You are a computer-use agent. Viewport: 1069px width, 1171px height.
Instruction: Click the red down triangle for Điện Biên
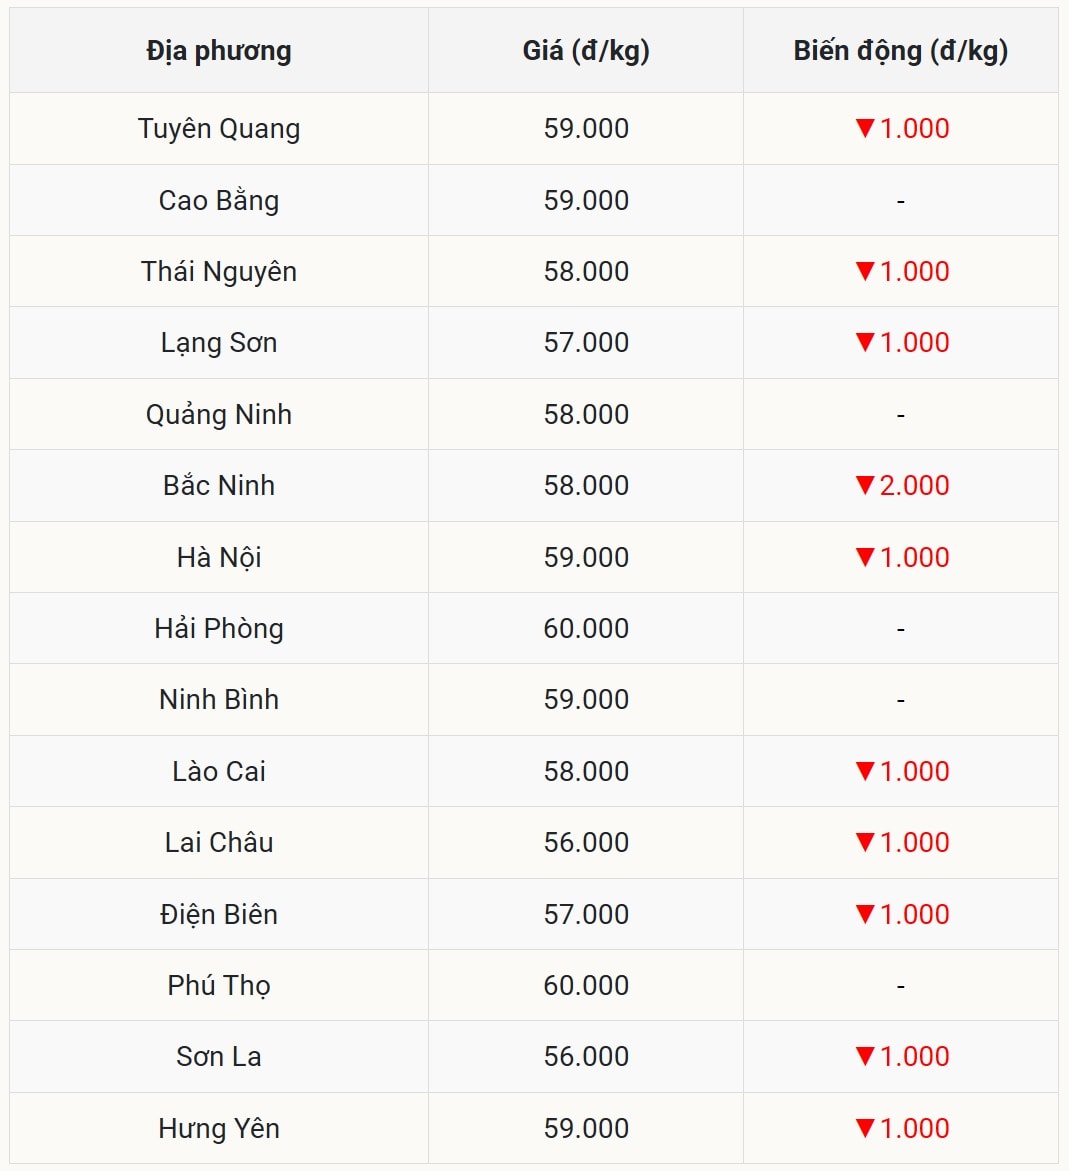tap(865, 914)
